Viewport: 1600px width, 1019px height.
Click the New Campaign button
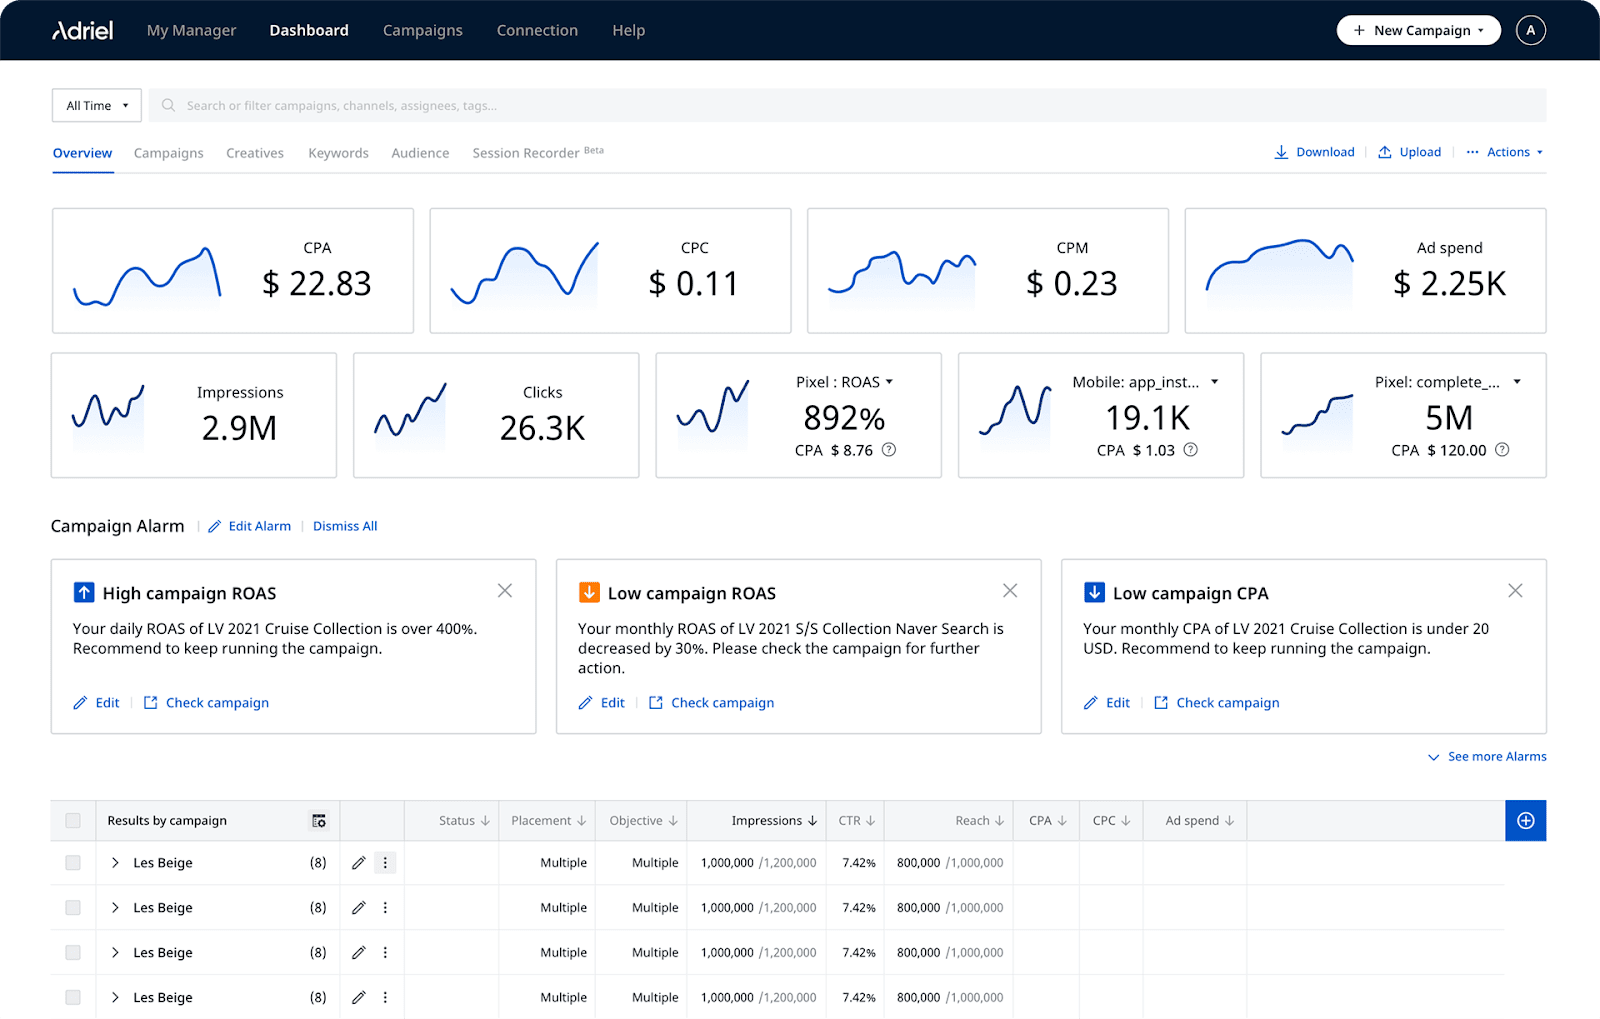(x=1418, y=30)
